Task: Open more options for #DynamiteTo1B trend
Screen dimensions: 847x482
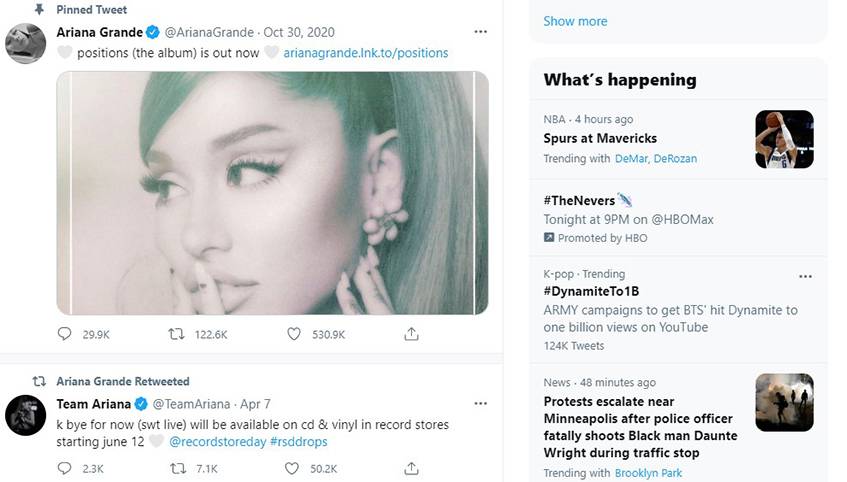Action: [805, 276]
